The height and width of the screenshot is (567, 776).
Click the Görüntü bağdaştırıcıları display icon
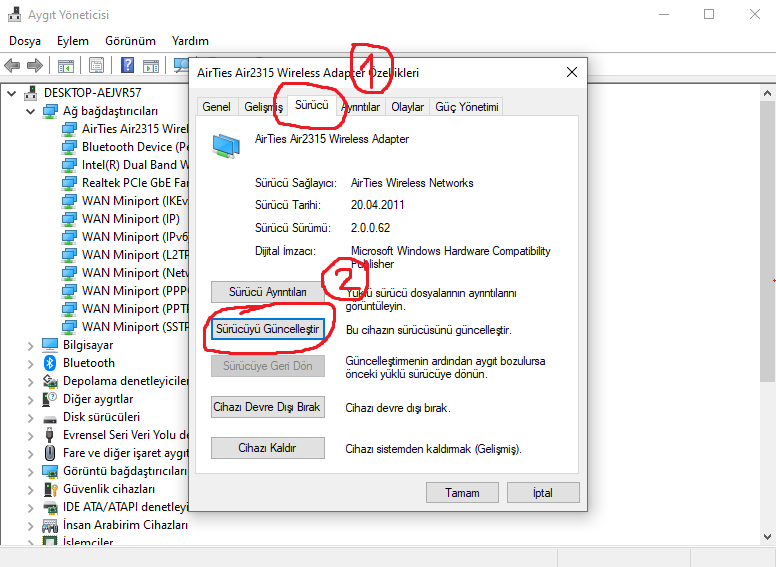point(50,471)
